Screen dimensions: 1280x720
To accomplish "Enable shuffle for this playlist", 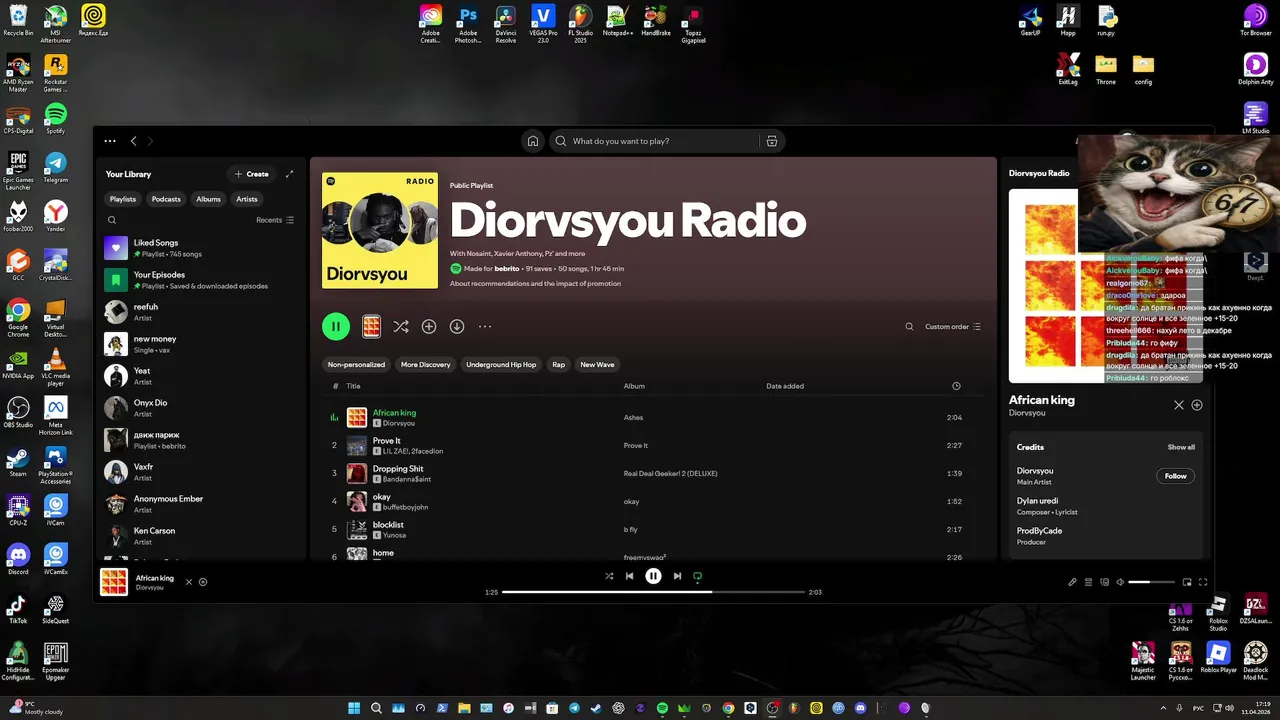I will (x=401, y=326).
